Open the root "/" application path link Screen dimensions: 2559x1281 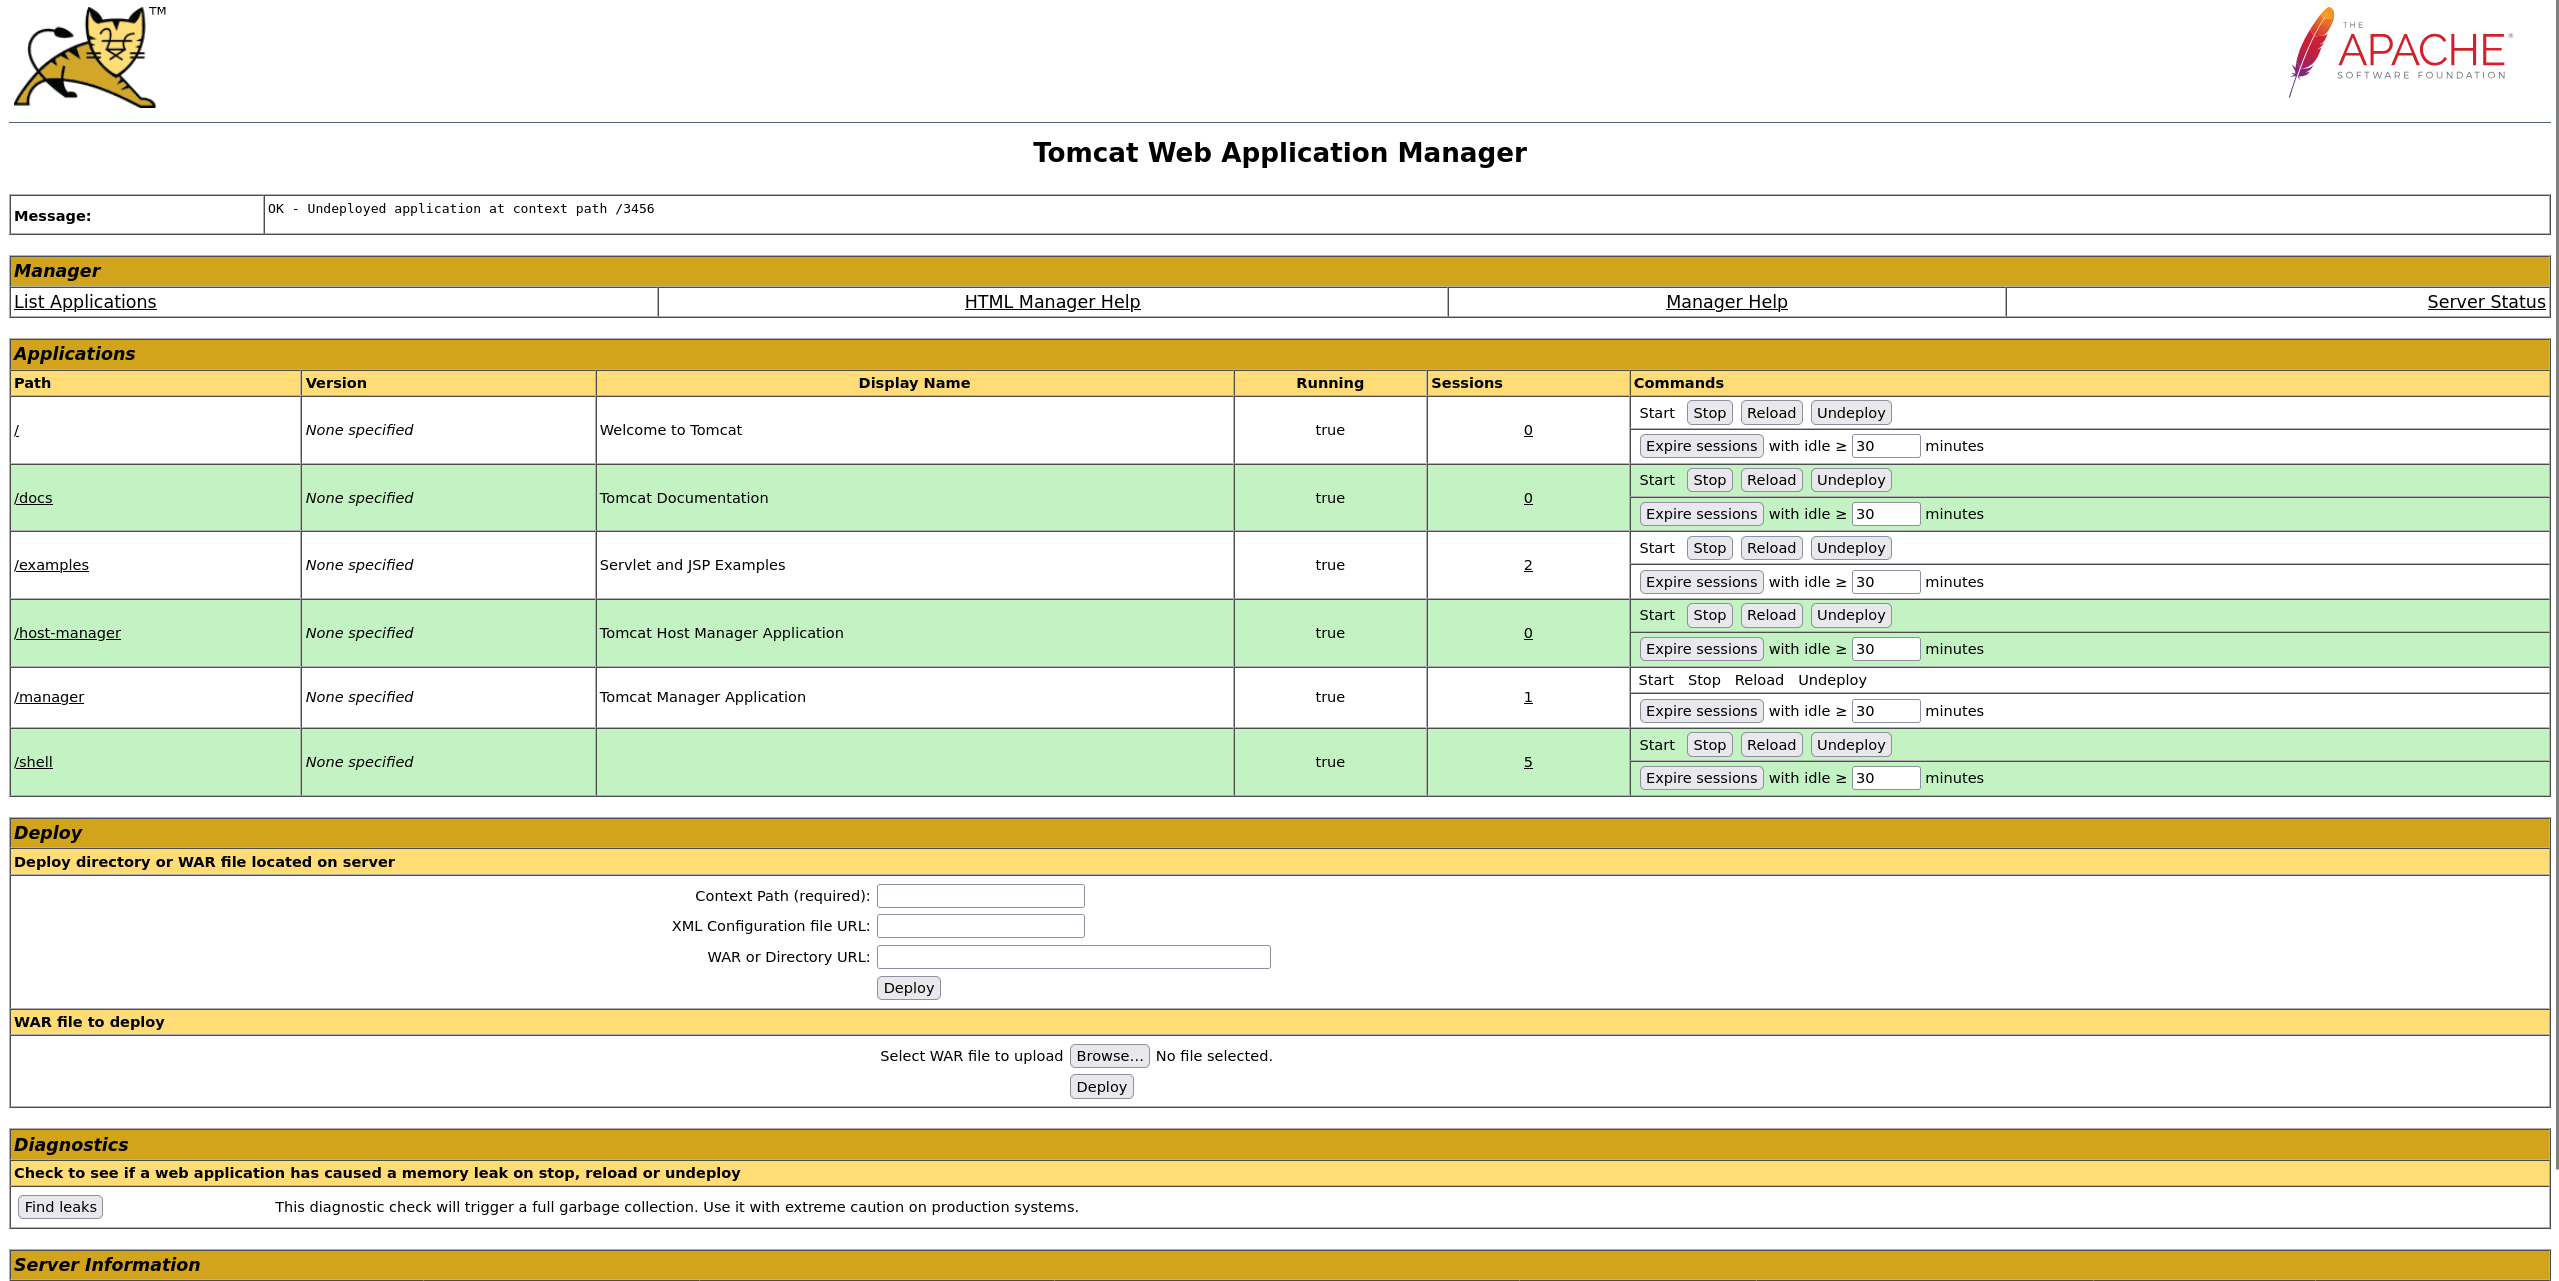click(17, 430)
